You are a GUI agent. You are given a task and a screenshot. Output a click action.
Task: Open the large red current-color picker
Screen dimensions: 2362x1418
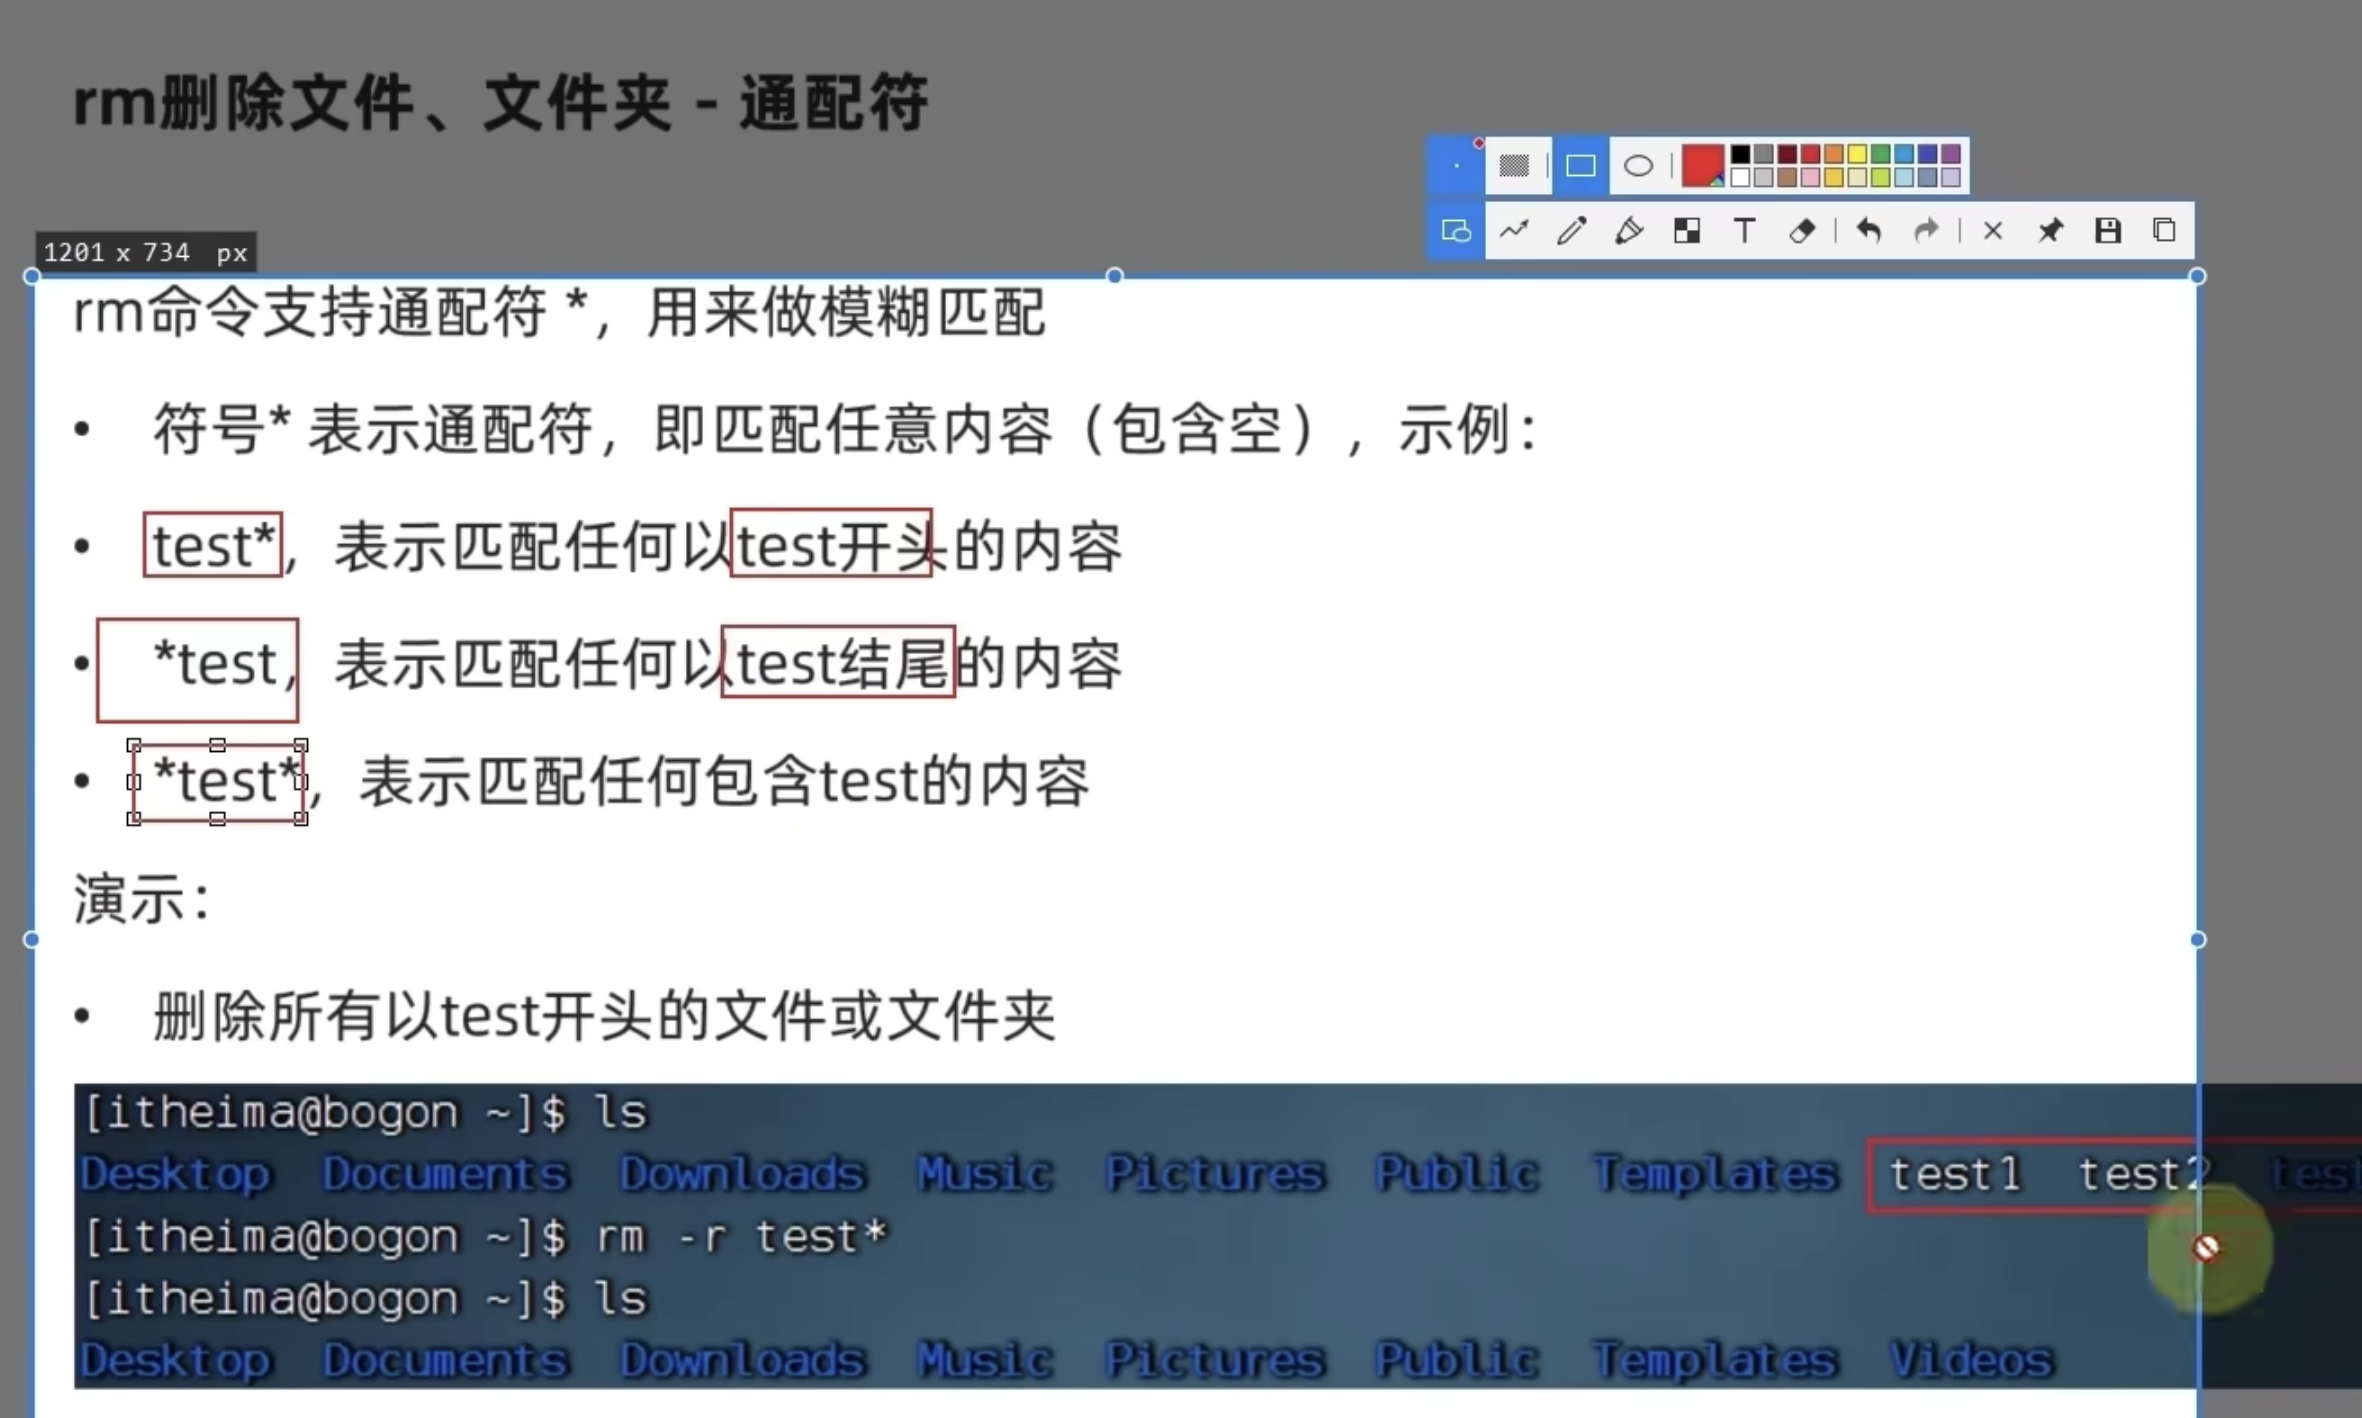pyautogui.click(x=1703, y=166)
